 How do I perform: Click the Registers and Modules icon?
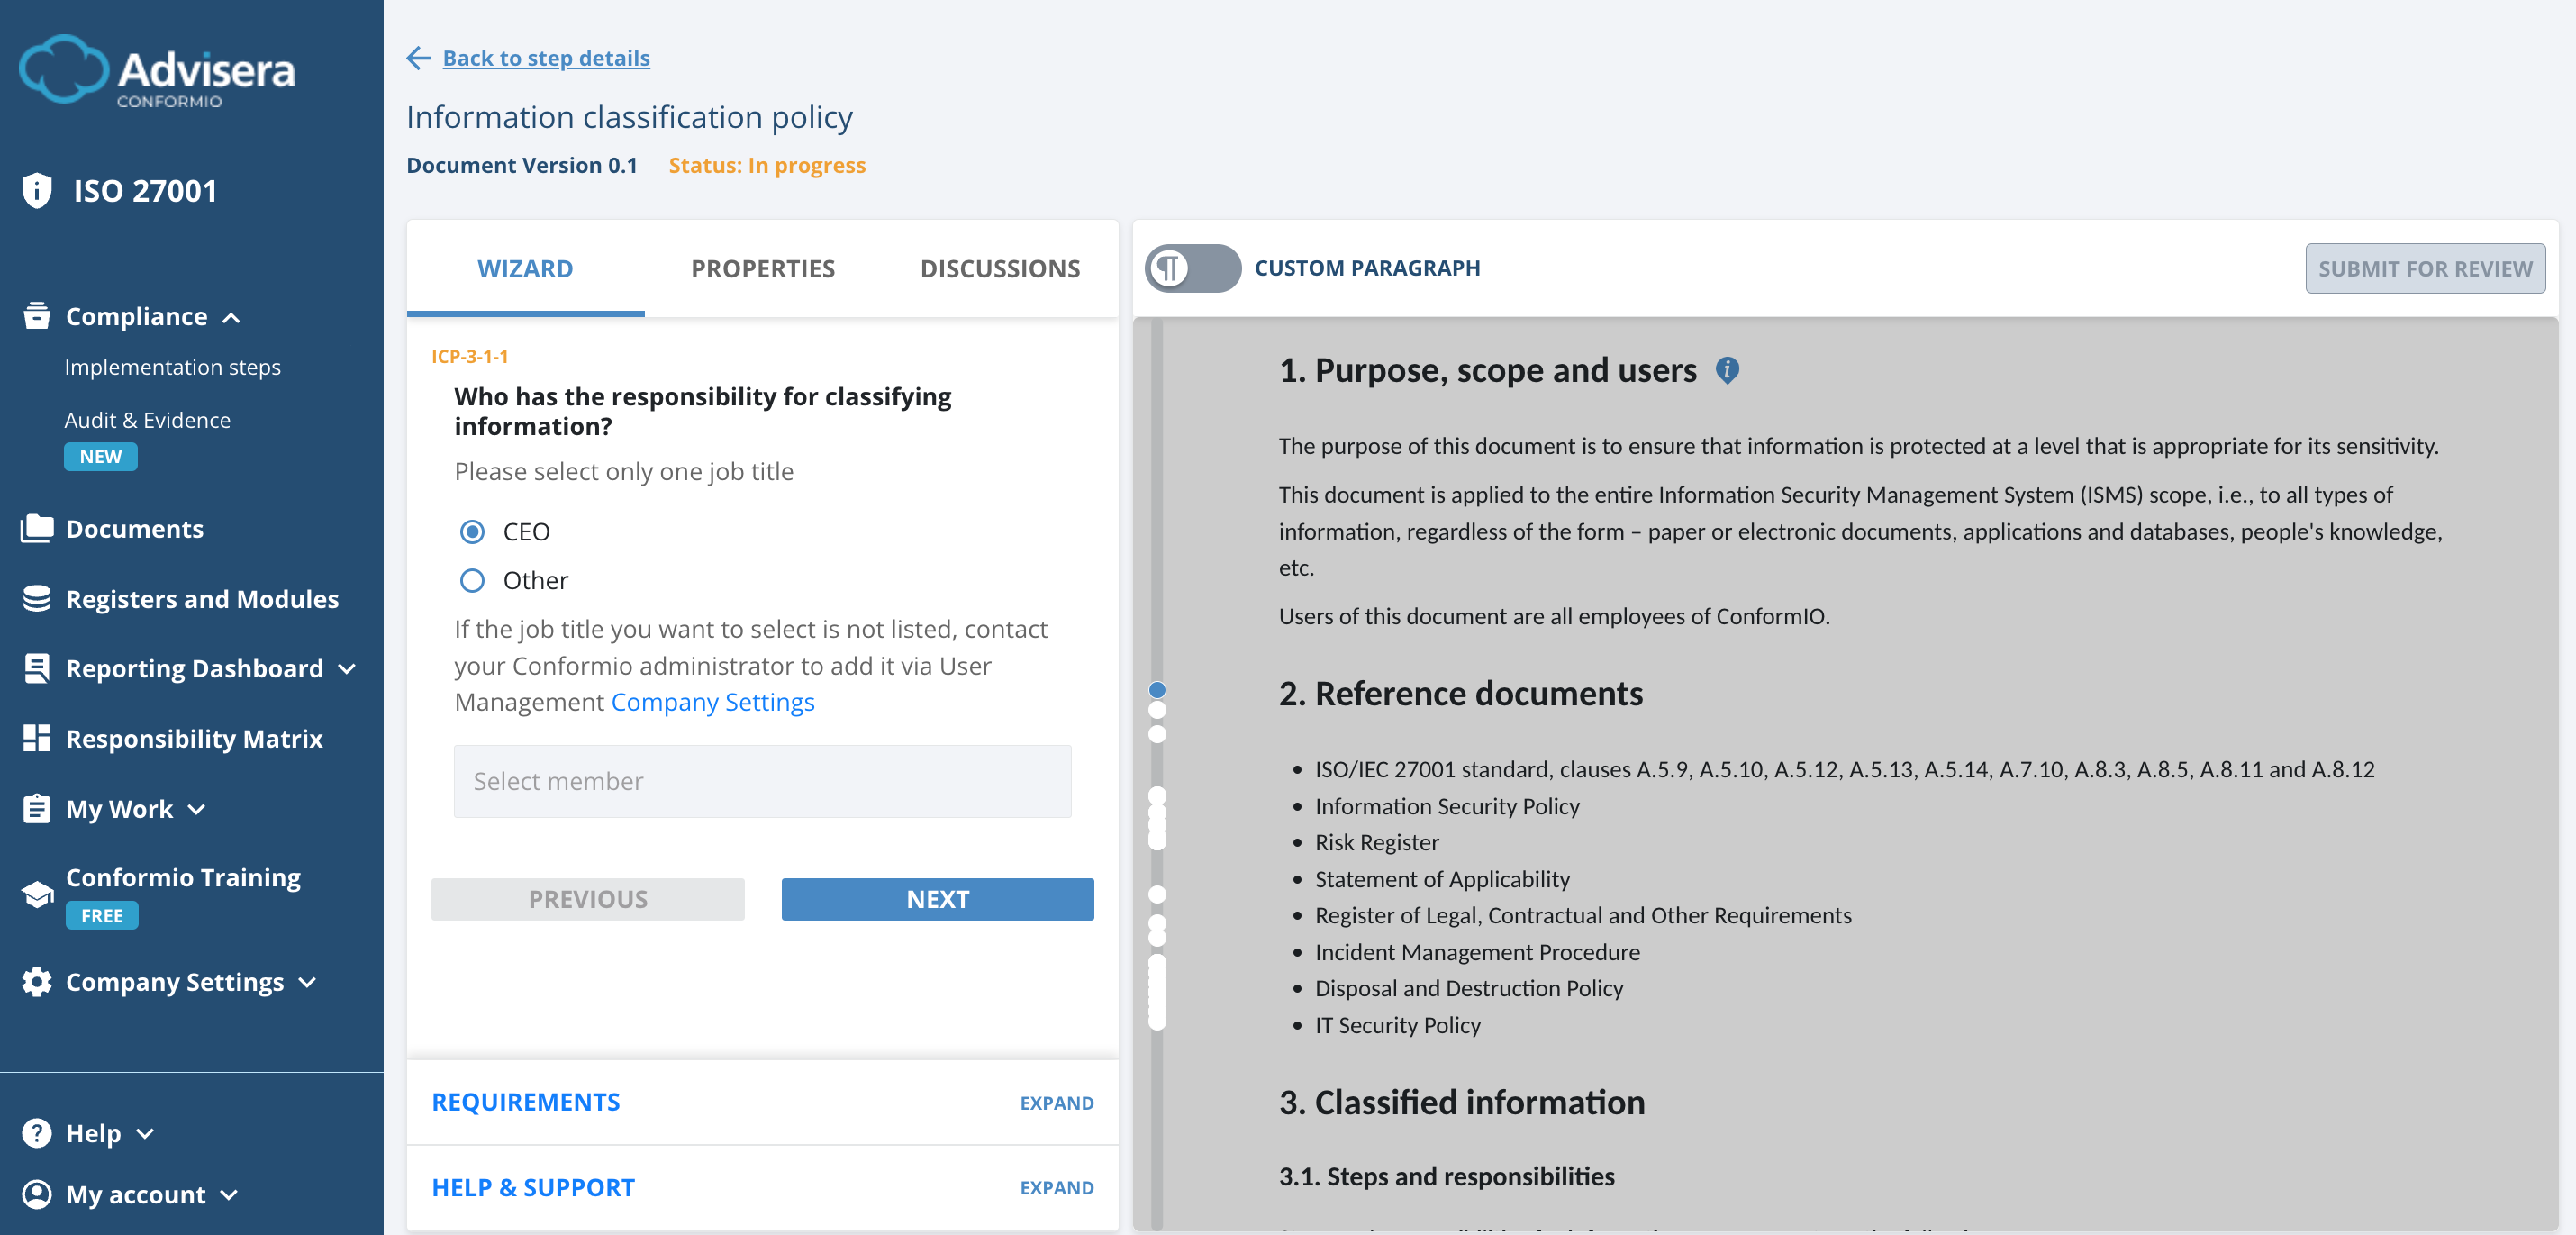coord(36,598)
